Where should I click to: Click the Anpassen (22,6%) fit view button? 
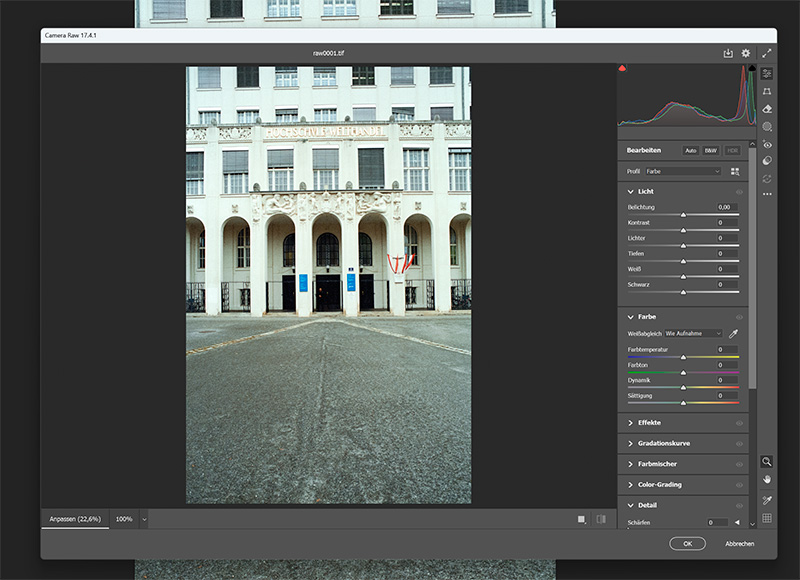[75, 519]
